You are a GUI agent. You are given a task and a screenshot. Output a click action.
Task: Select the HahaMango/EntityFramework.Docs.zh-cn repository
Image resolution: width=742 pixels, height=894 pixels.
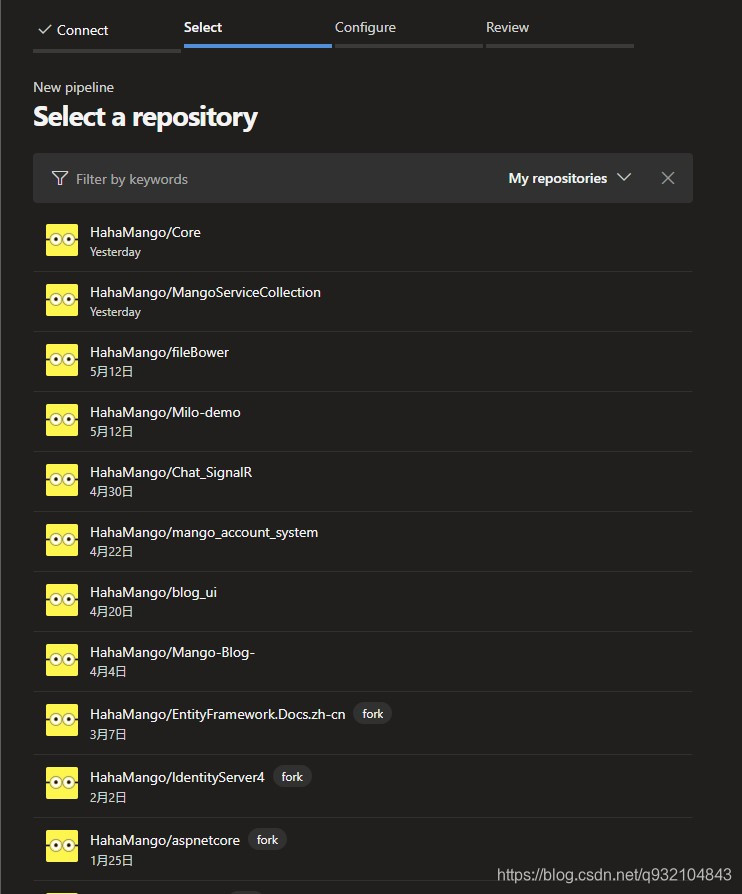363,723
